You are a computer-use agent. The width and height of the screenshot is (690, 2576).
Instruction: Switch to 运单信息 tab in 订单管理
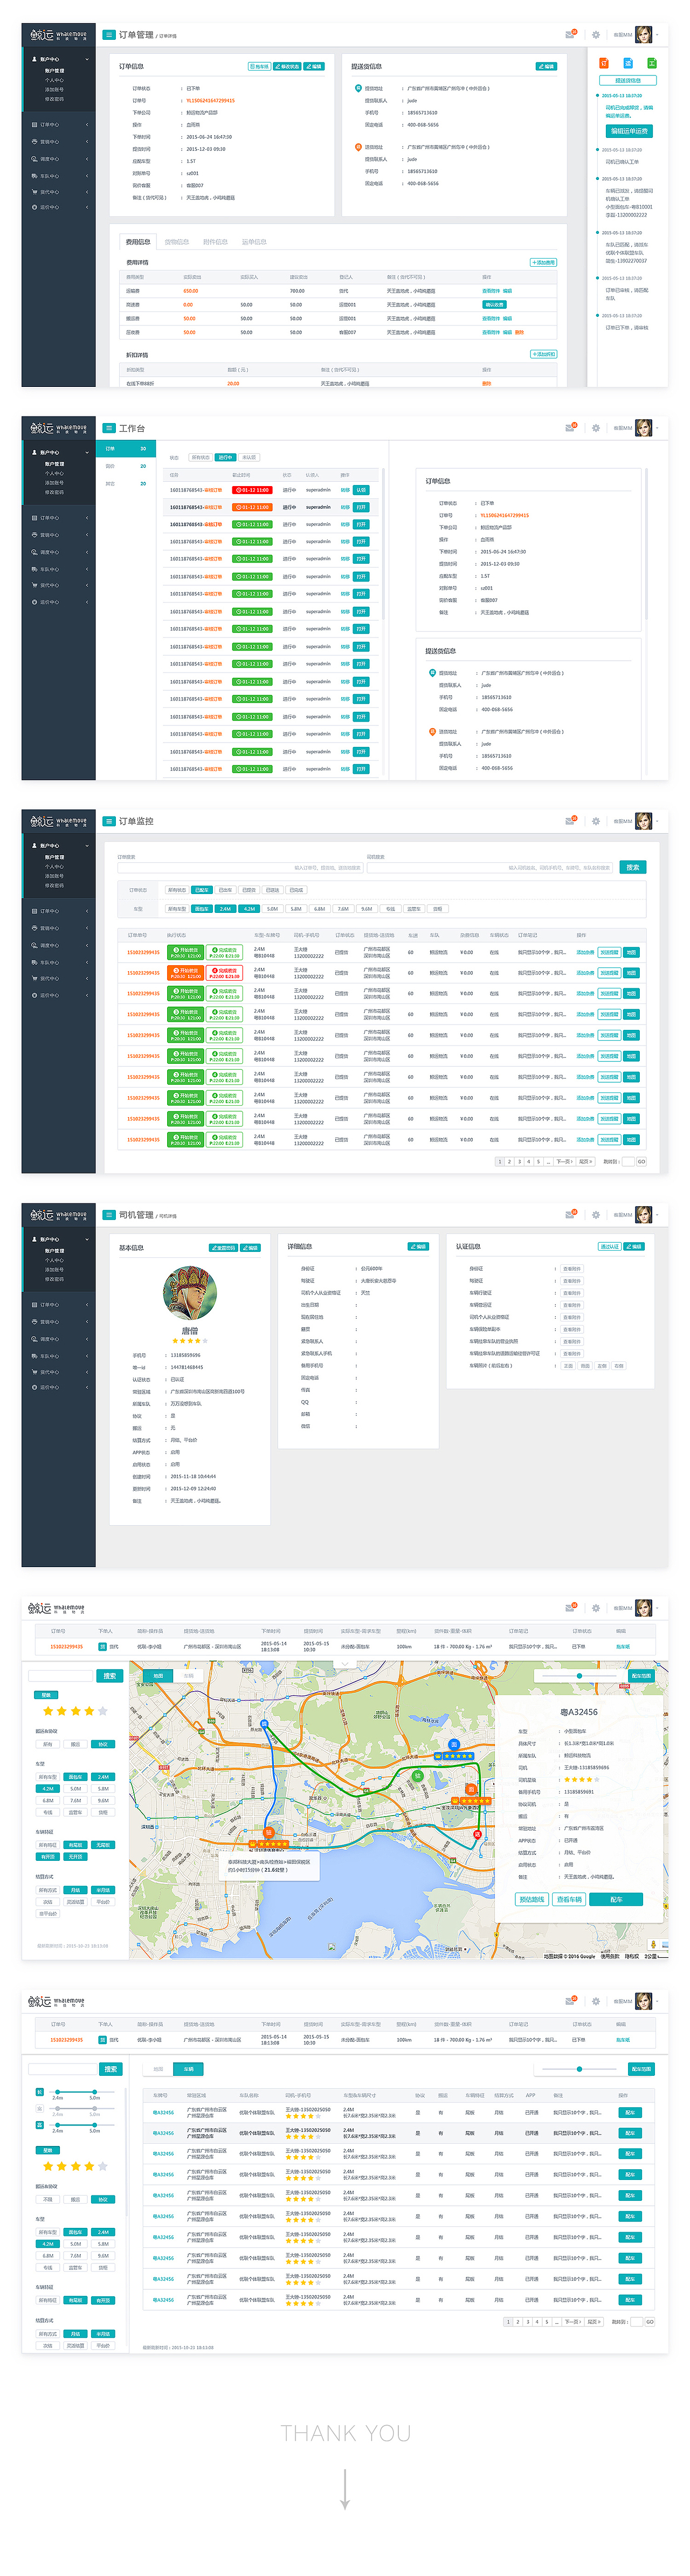coord(254,242)
